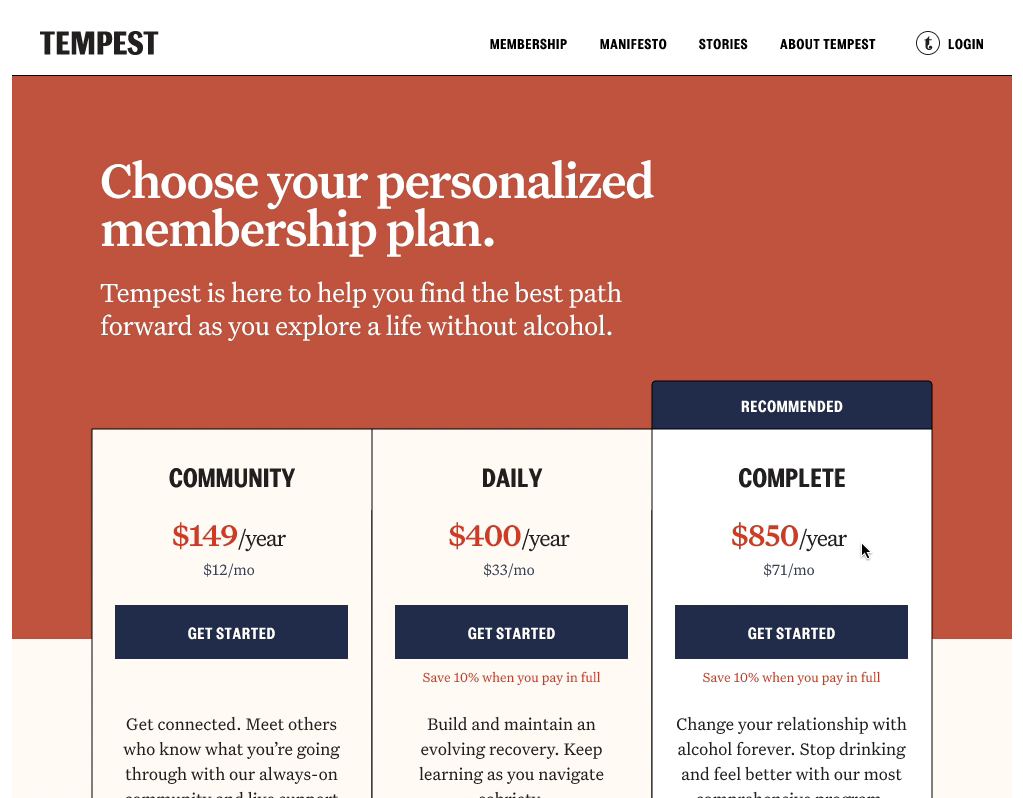Click the $149/year price
This screenshot has height=798, width=1023.
(229, 537)
